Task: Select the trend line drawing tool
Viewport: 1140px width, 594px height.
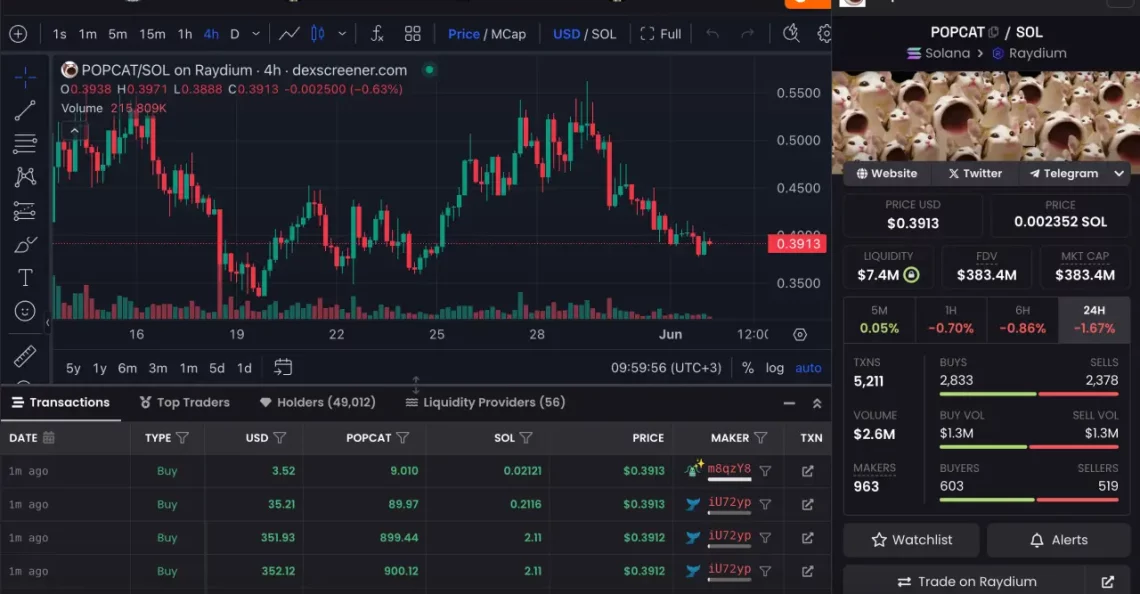Action: (25, 111)
